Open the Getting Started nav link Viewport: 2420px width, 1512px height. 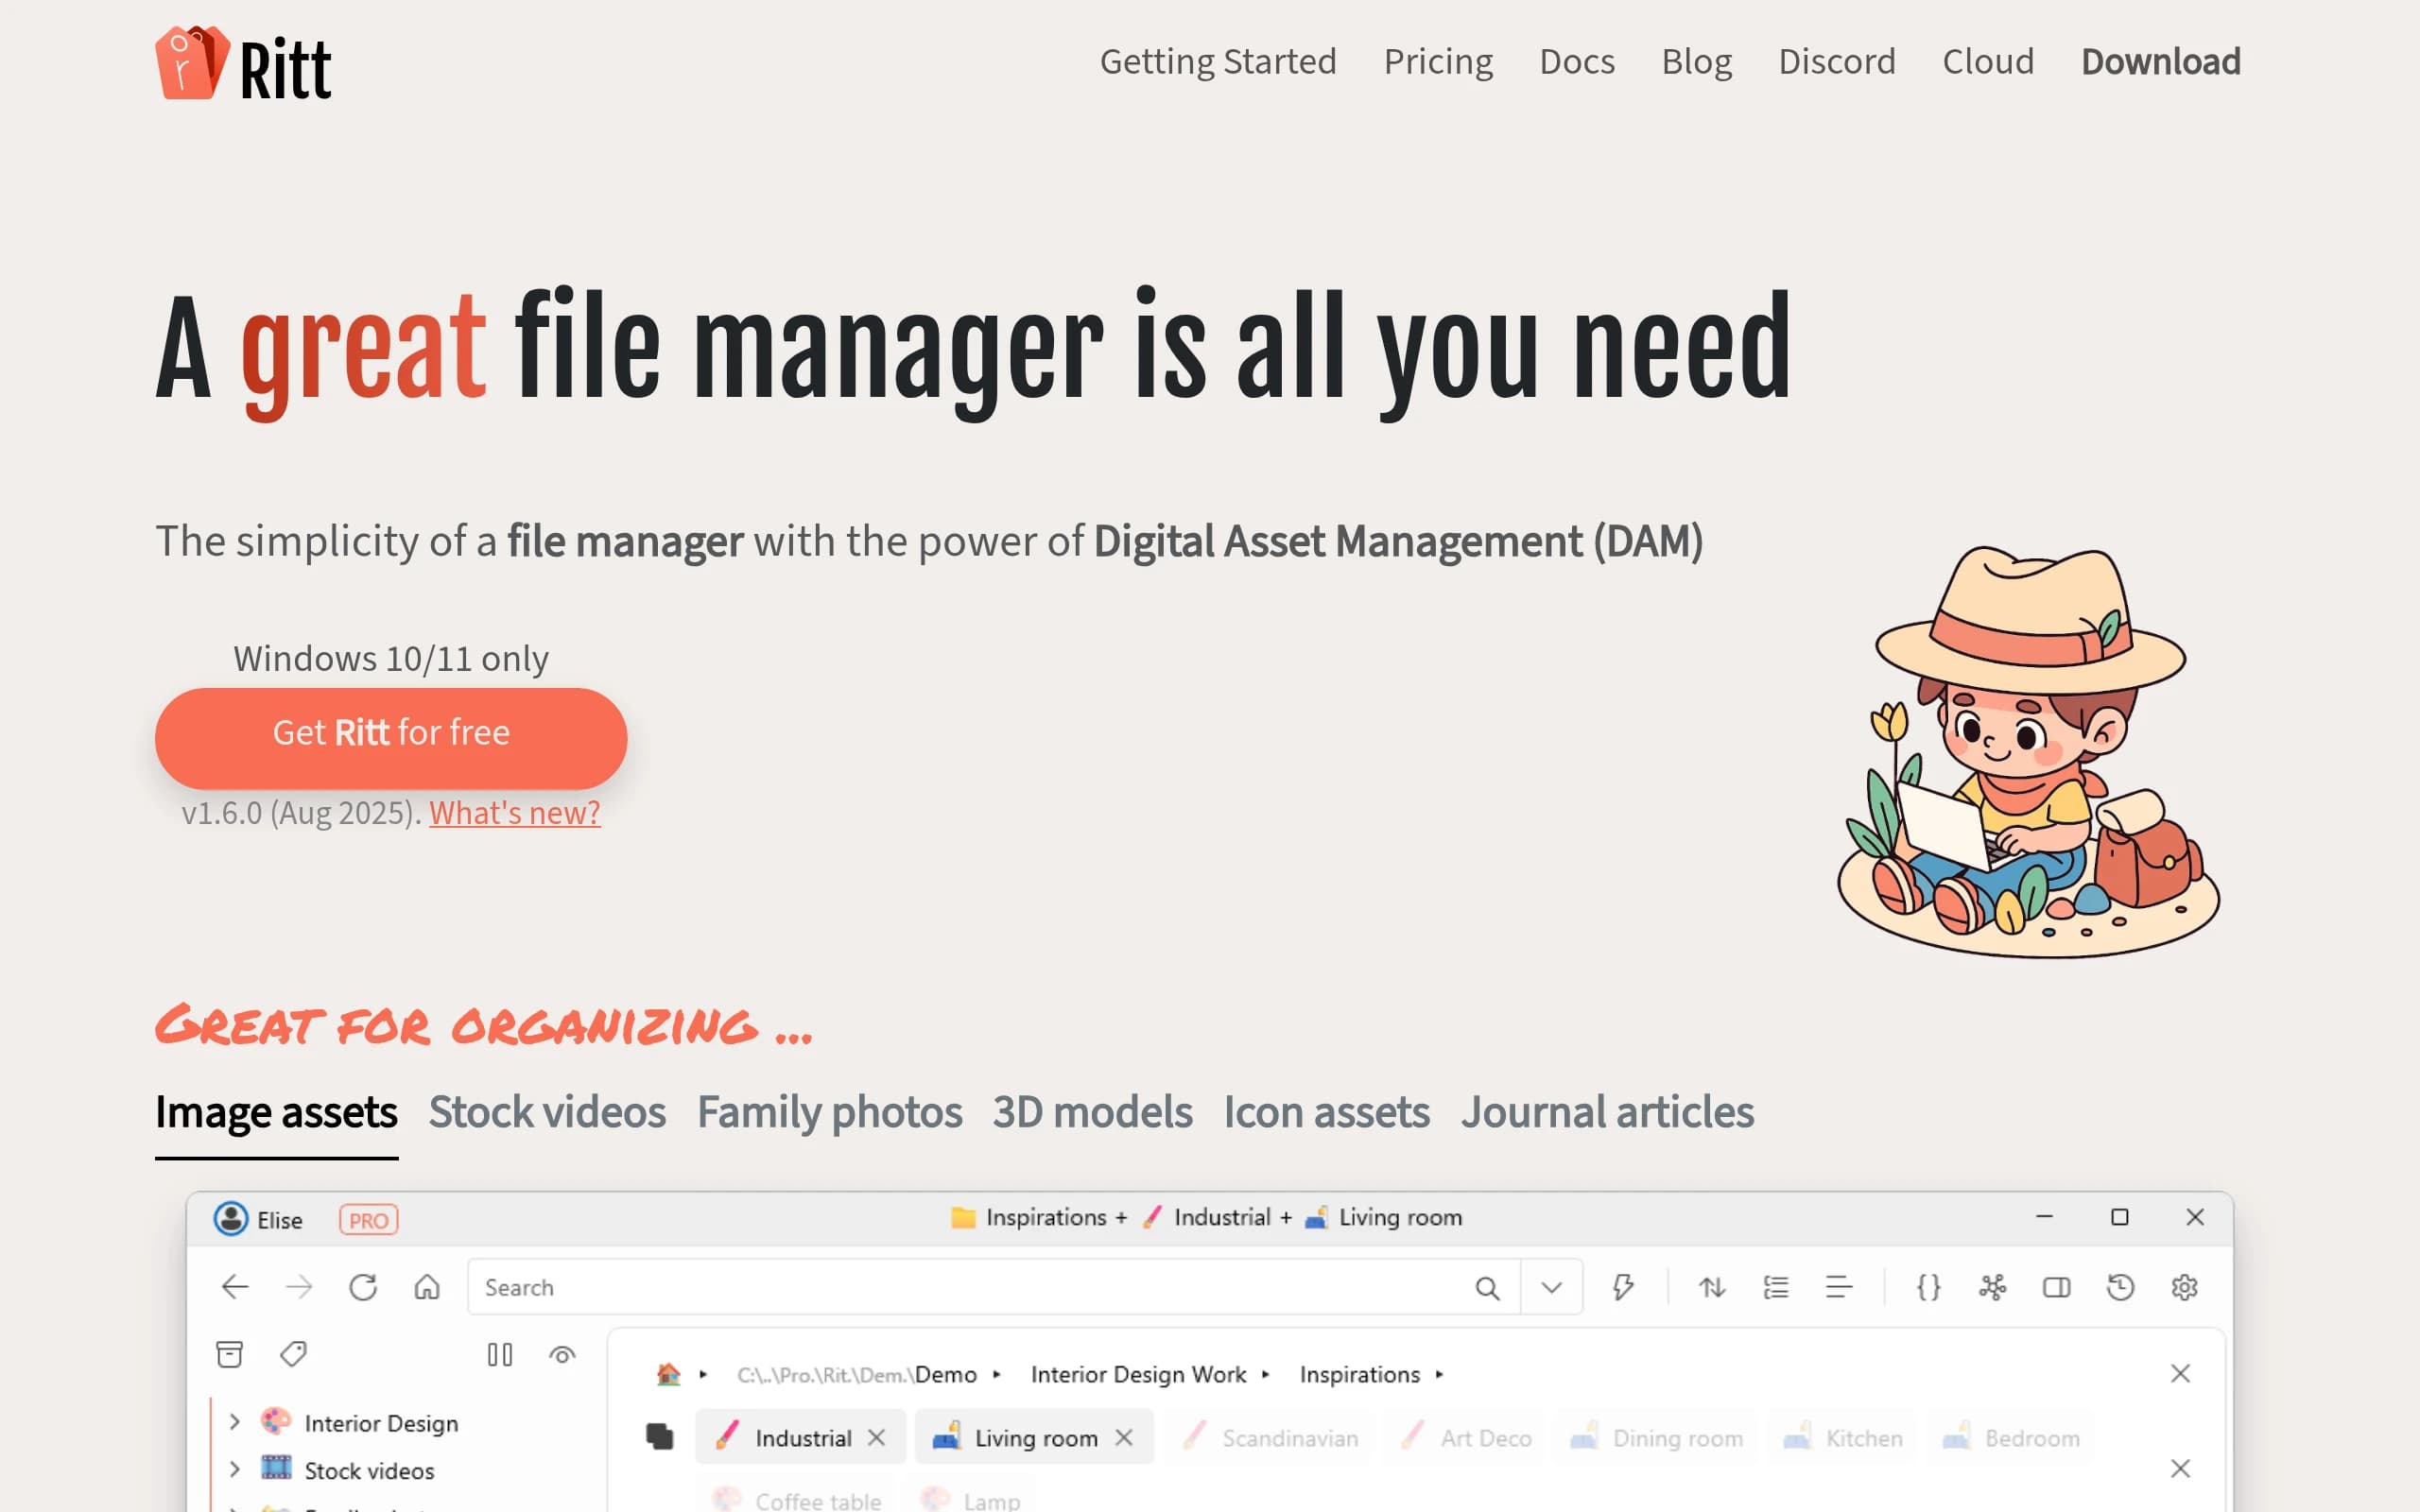click(1218, 62)
